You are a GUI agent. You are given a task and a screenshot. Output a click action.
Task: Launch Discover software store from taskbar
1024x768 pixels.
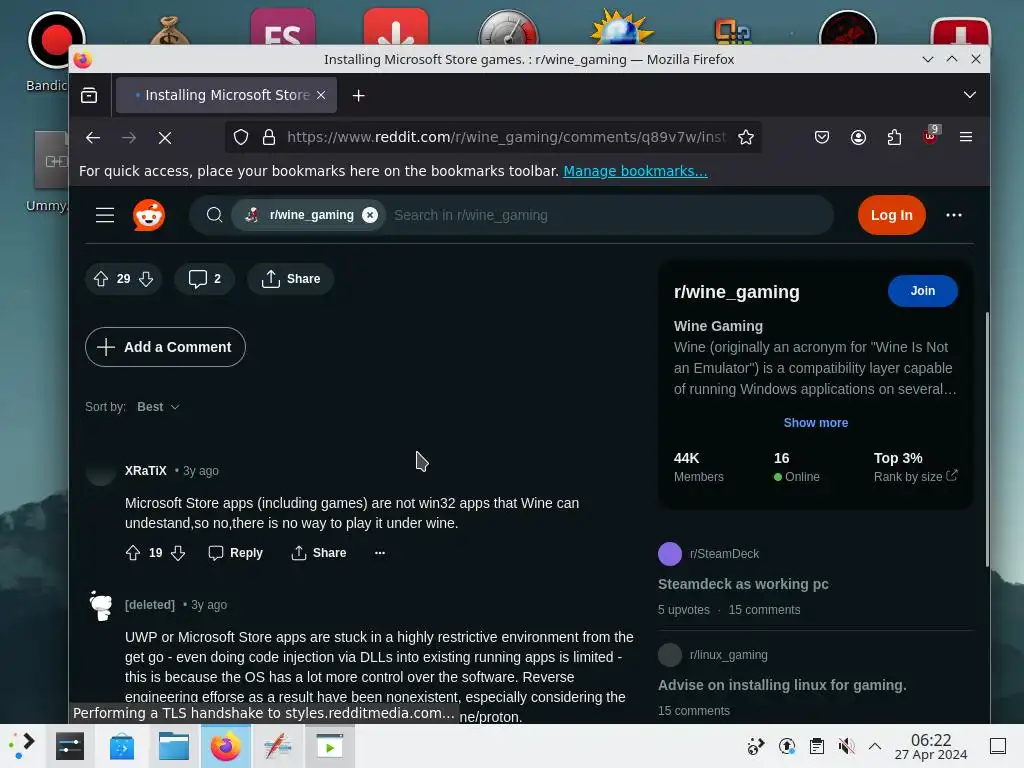(121, 746)
